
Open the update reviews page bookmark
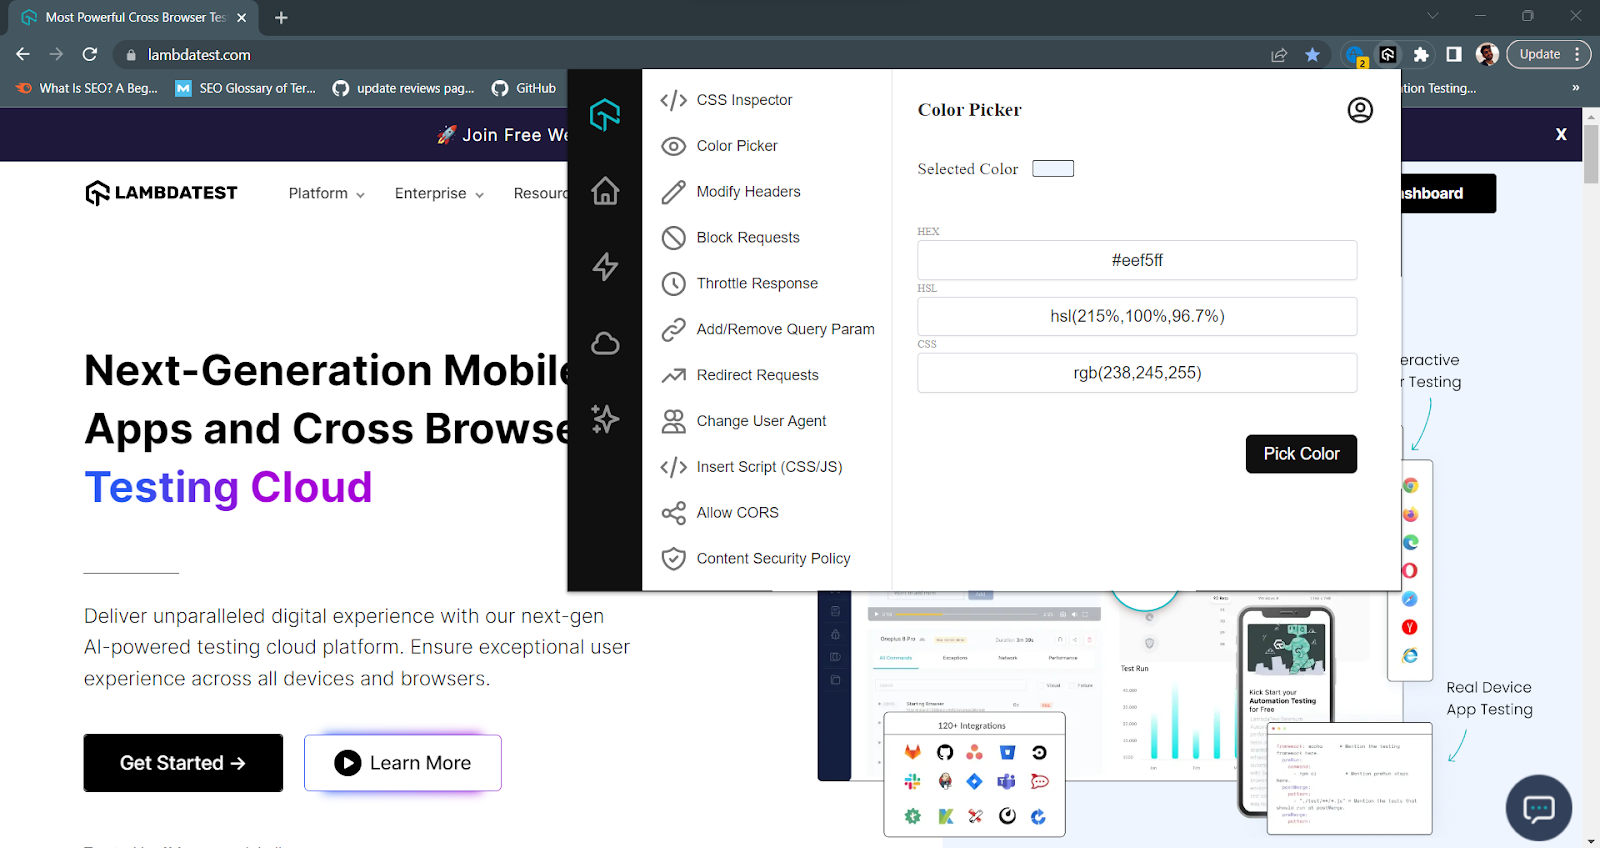pyautogui.click(x=404, y=88)
